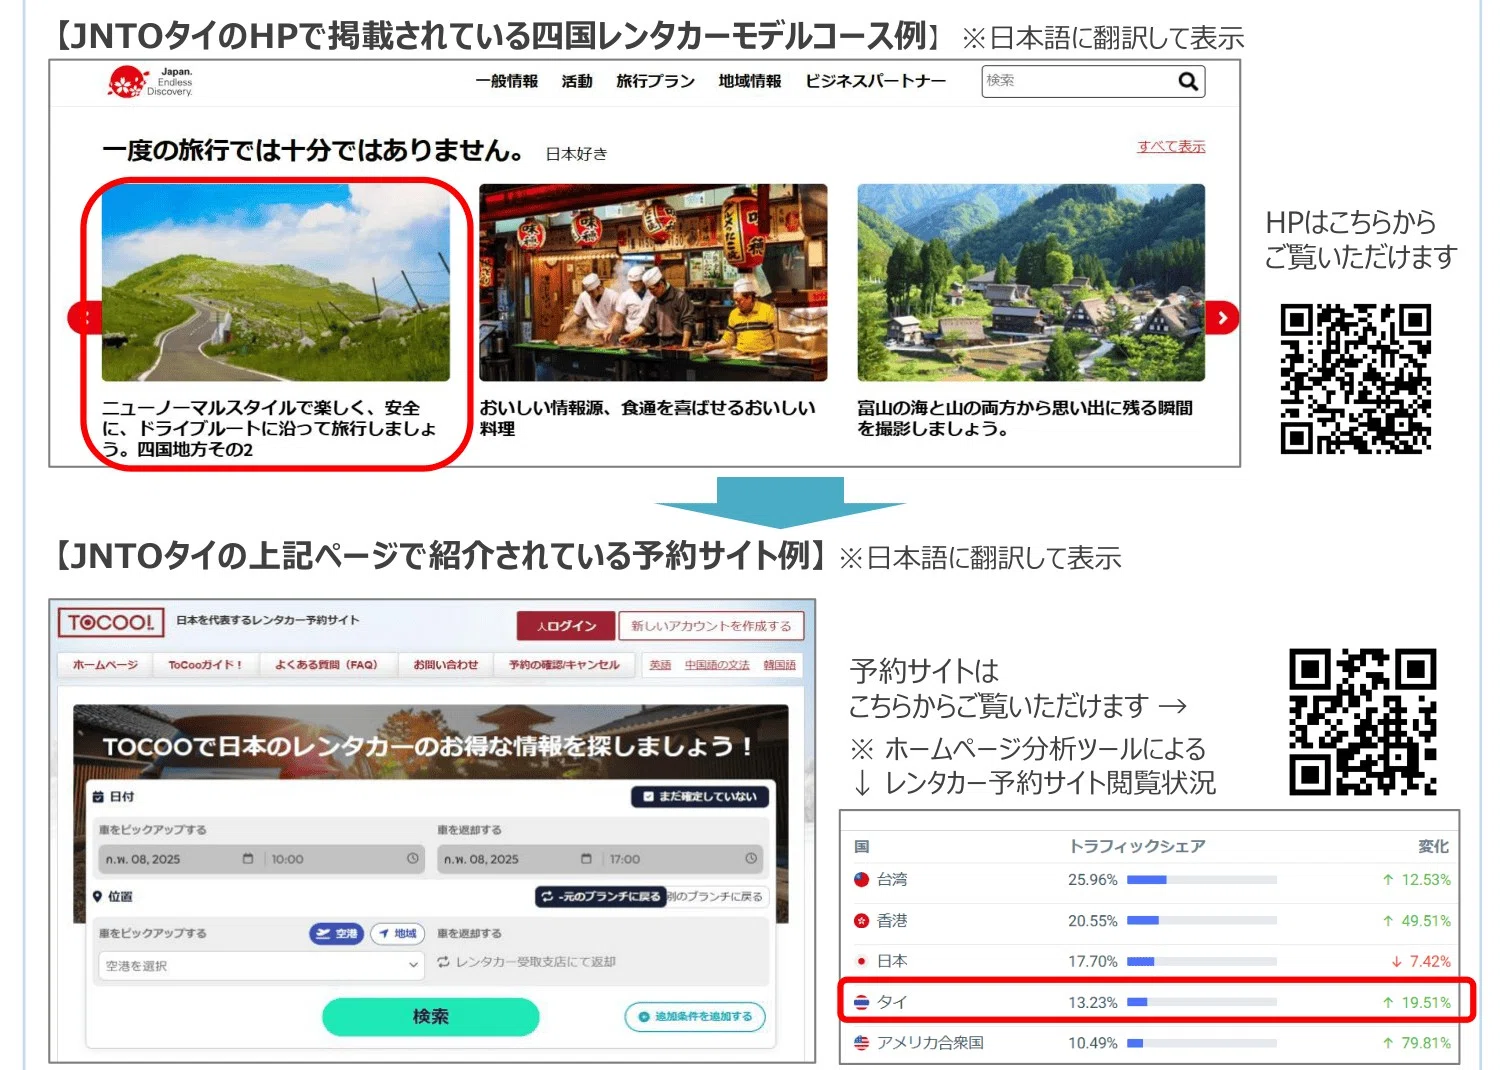Open the 予約の確認/キャンセル tab
Screen dimensions: 1500x1070
(x=564, y=665)
